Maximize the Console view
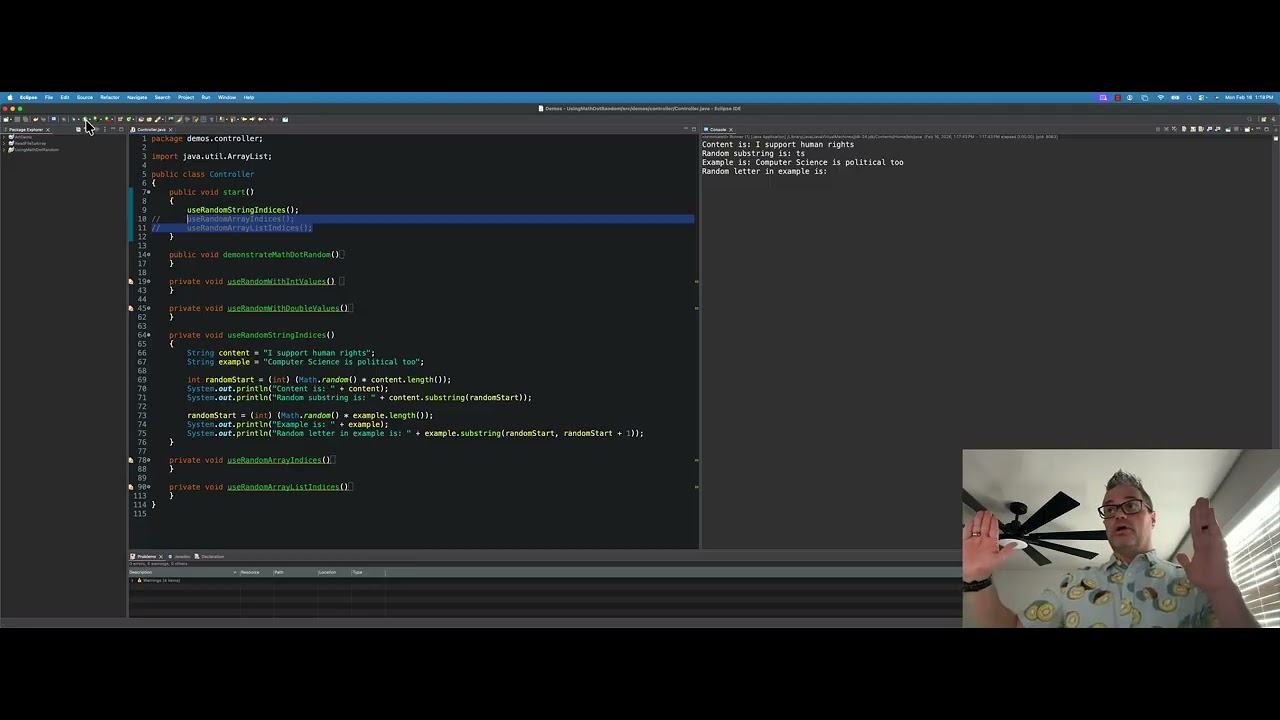This screenshot has width=1280, height=720. coord(1266,129)
